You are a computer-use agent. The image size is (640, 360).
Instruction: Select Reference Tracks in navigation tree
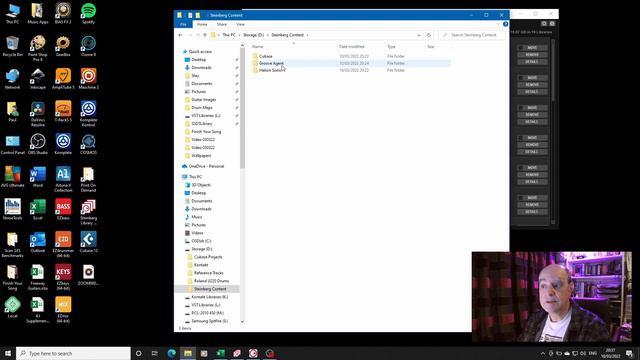pyautogui.click(x=208, y=273)
